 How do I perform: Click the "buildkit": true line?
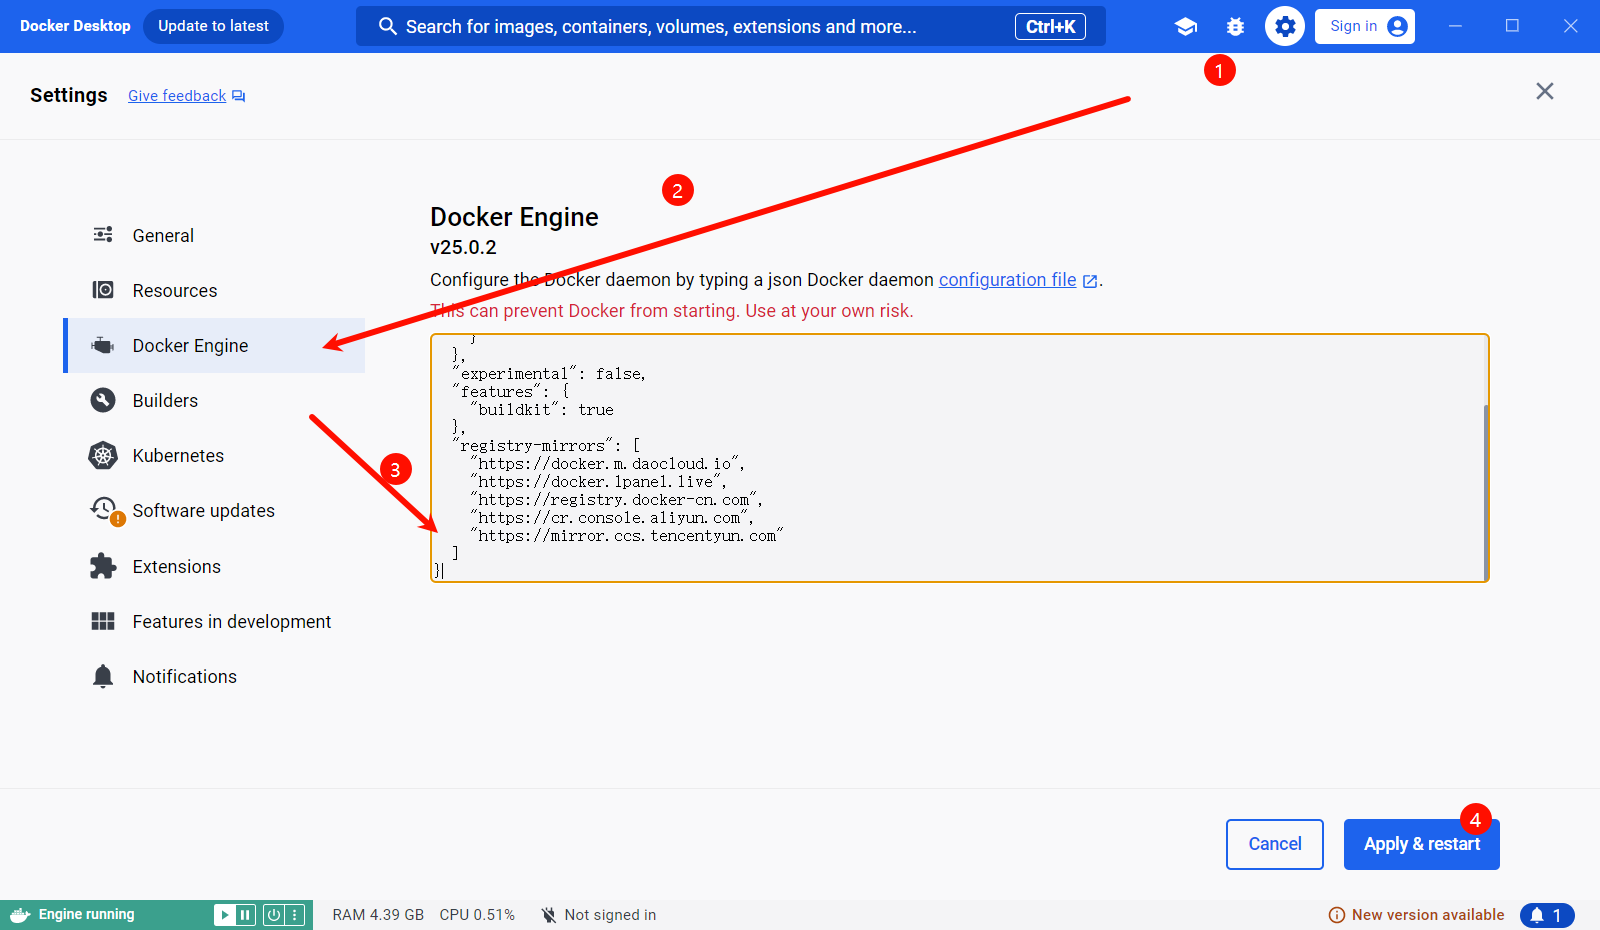[x=542, y=410]
